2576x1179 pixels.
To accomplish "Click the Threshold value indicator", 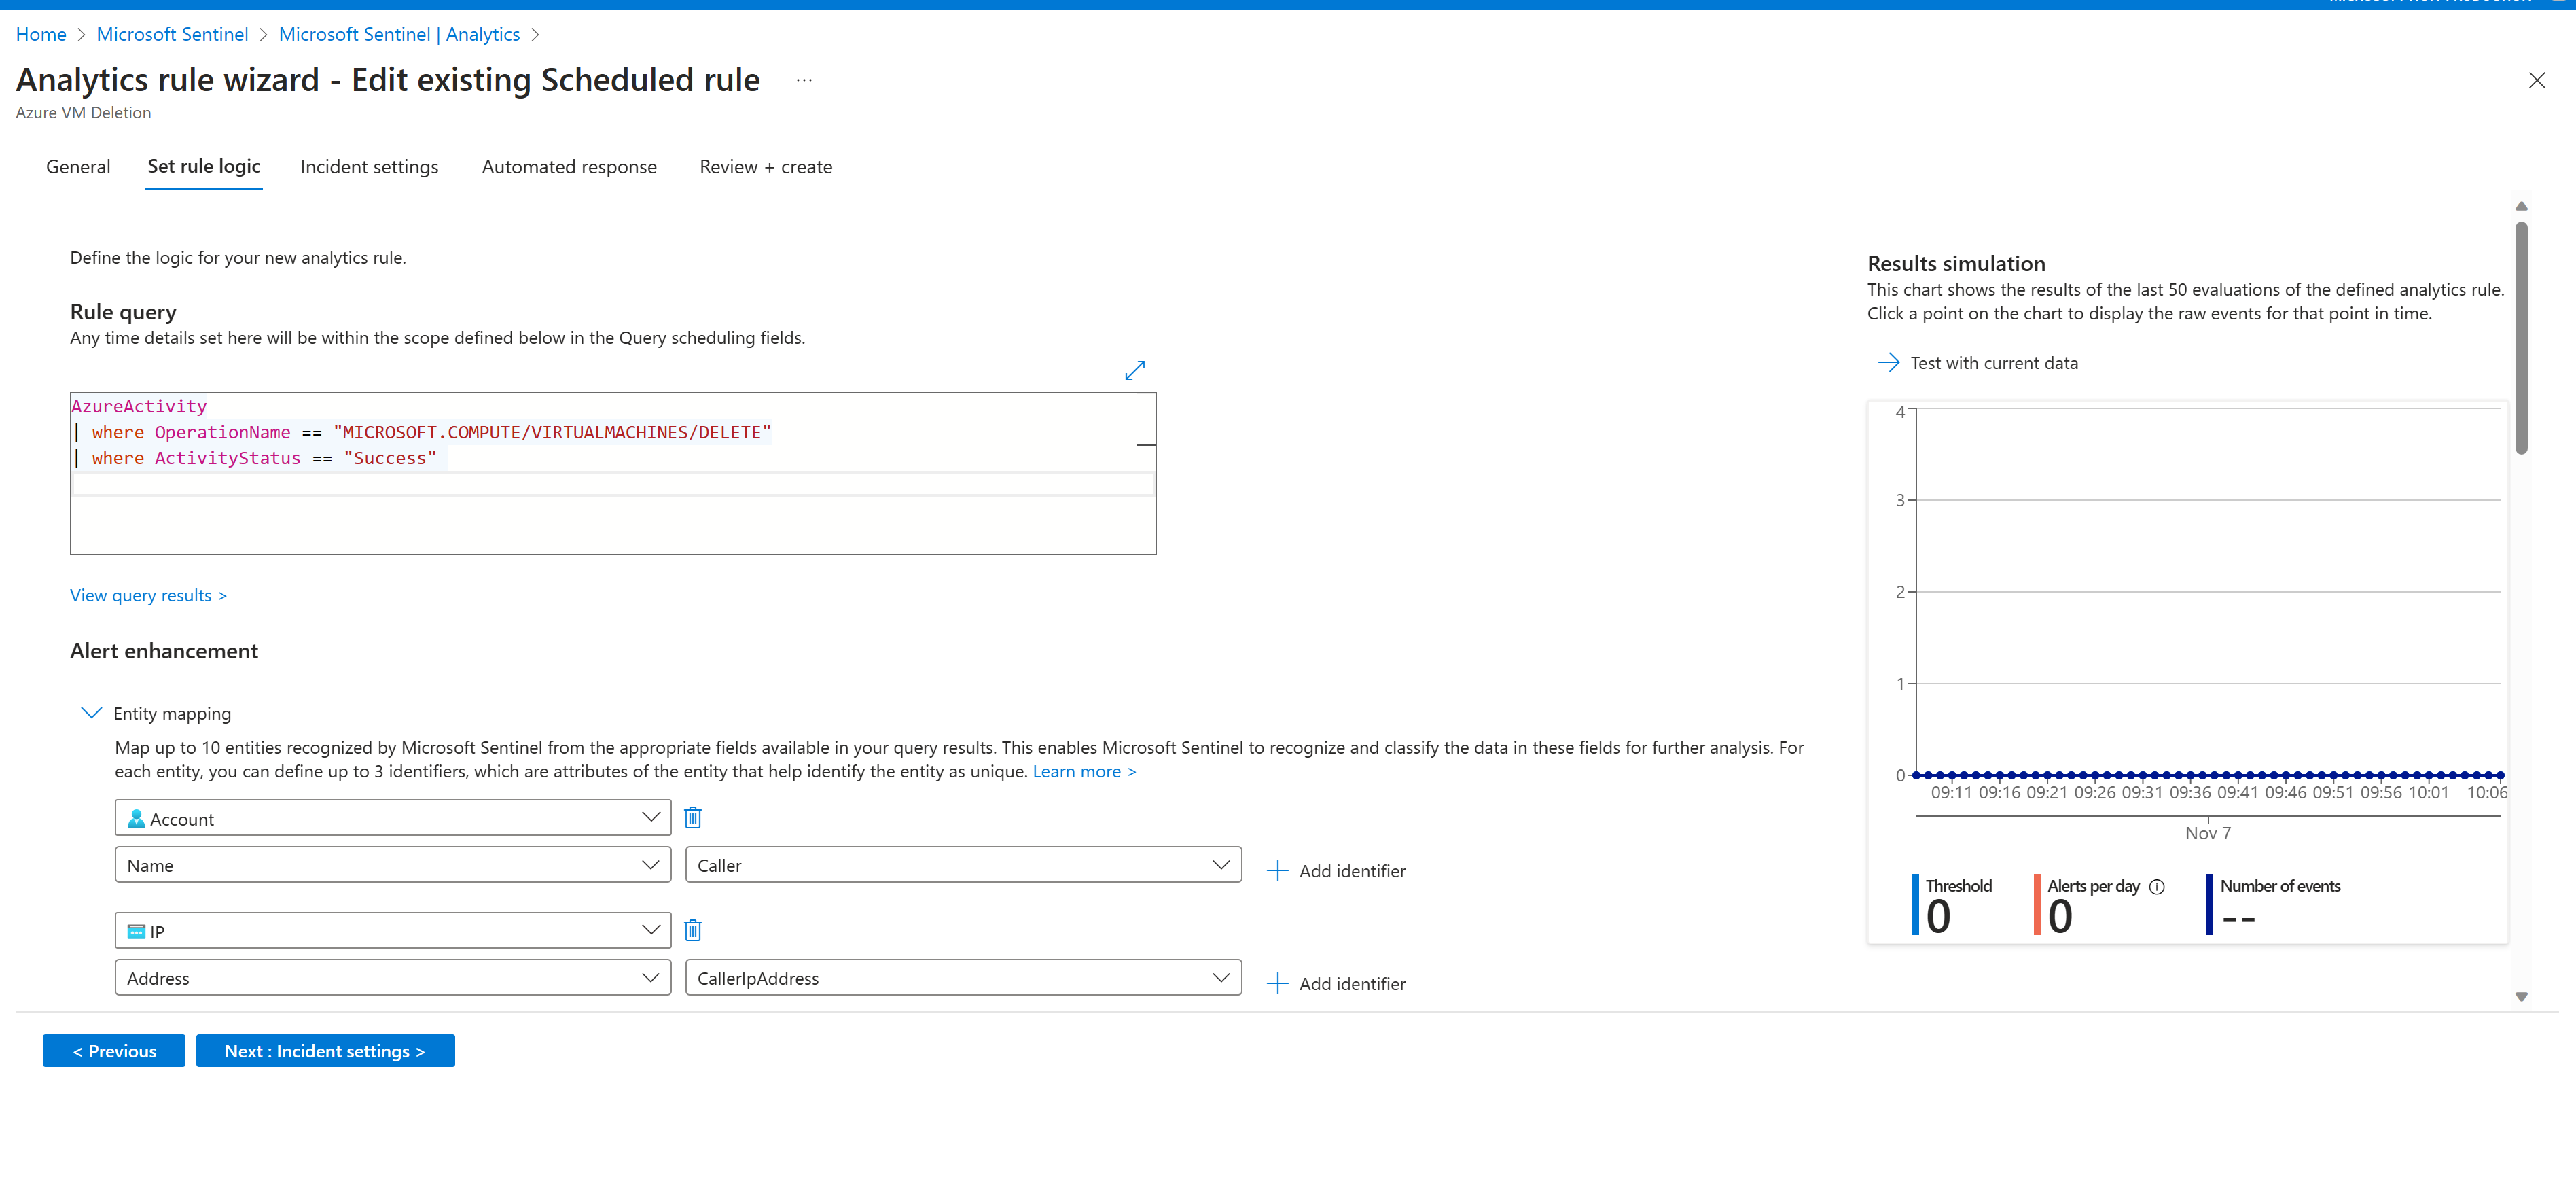I will [1938, 917].
